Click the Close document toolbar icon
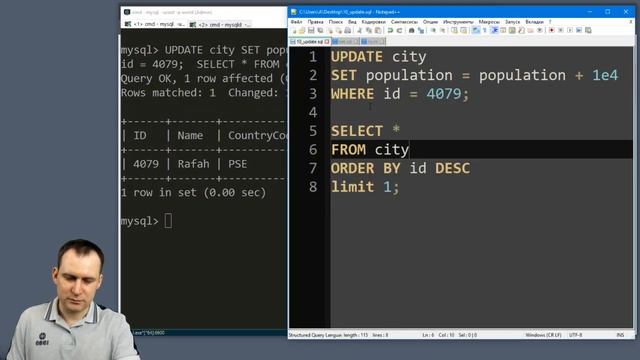640x360 pixels. [330, 30]
